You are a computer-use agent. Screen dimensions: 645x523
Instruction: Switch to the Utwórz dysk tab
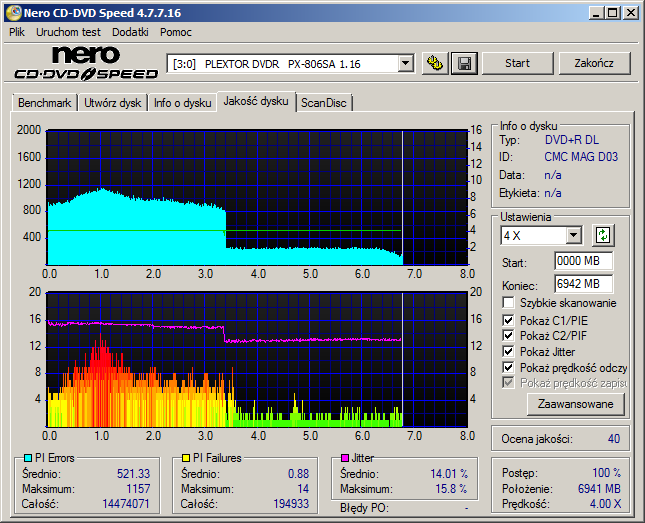113,103
